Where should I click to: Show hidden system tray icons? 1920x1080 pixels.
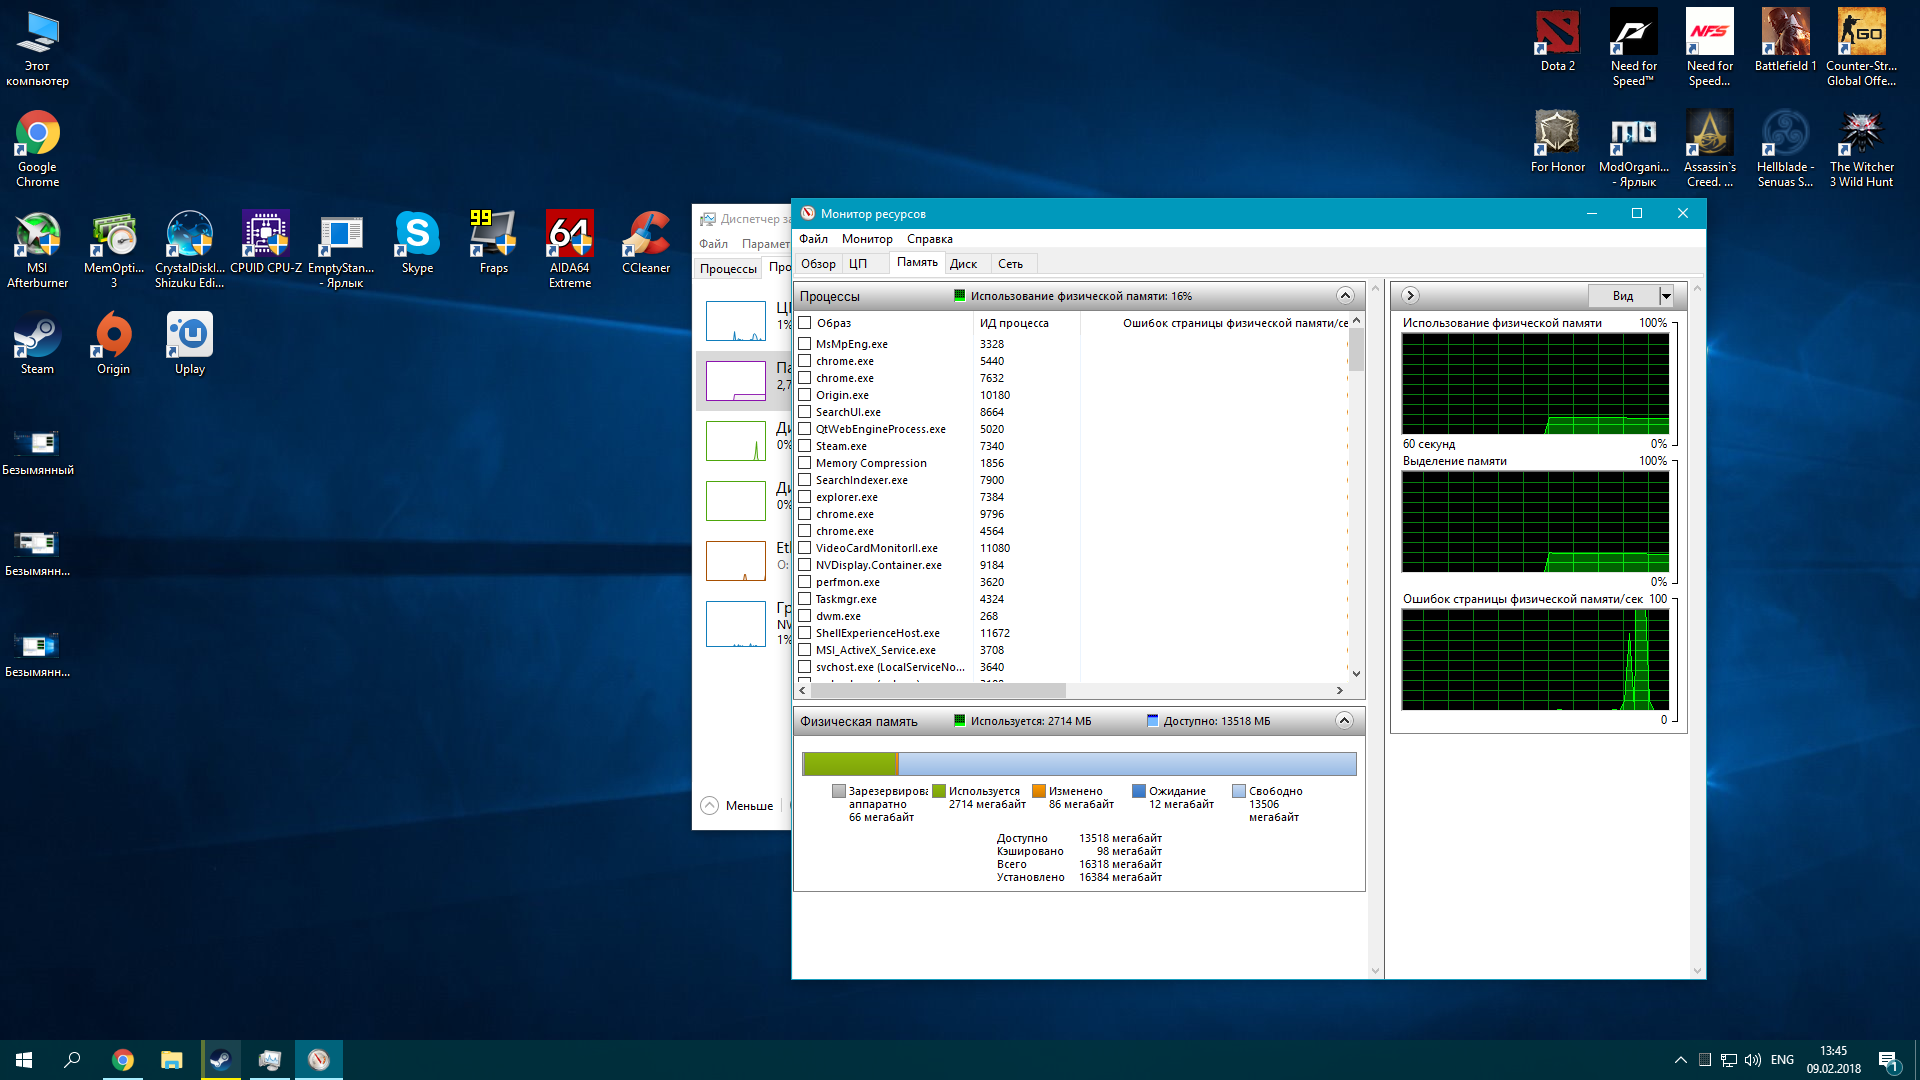coord(1680,1060)
